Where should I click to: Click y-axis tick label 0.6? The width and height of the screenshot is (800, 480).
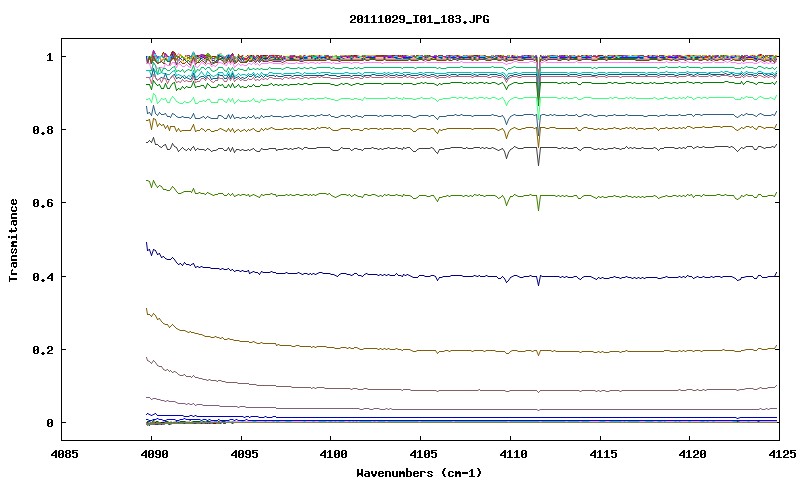43,203
